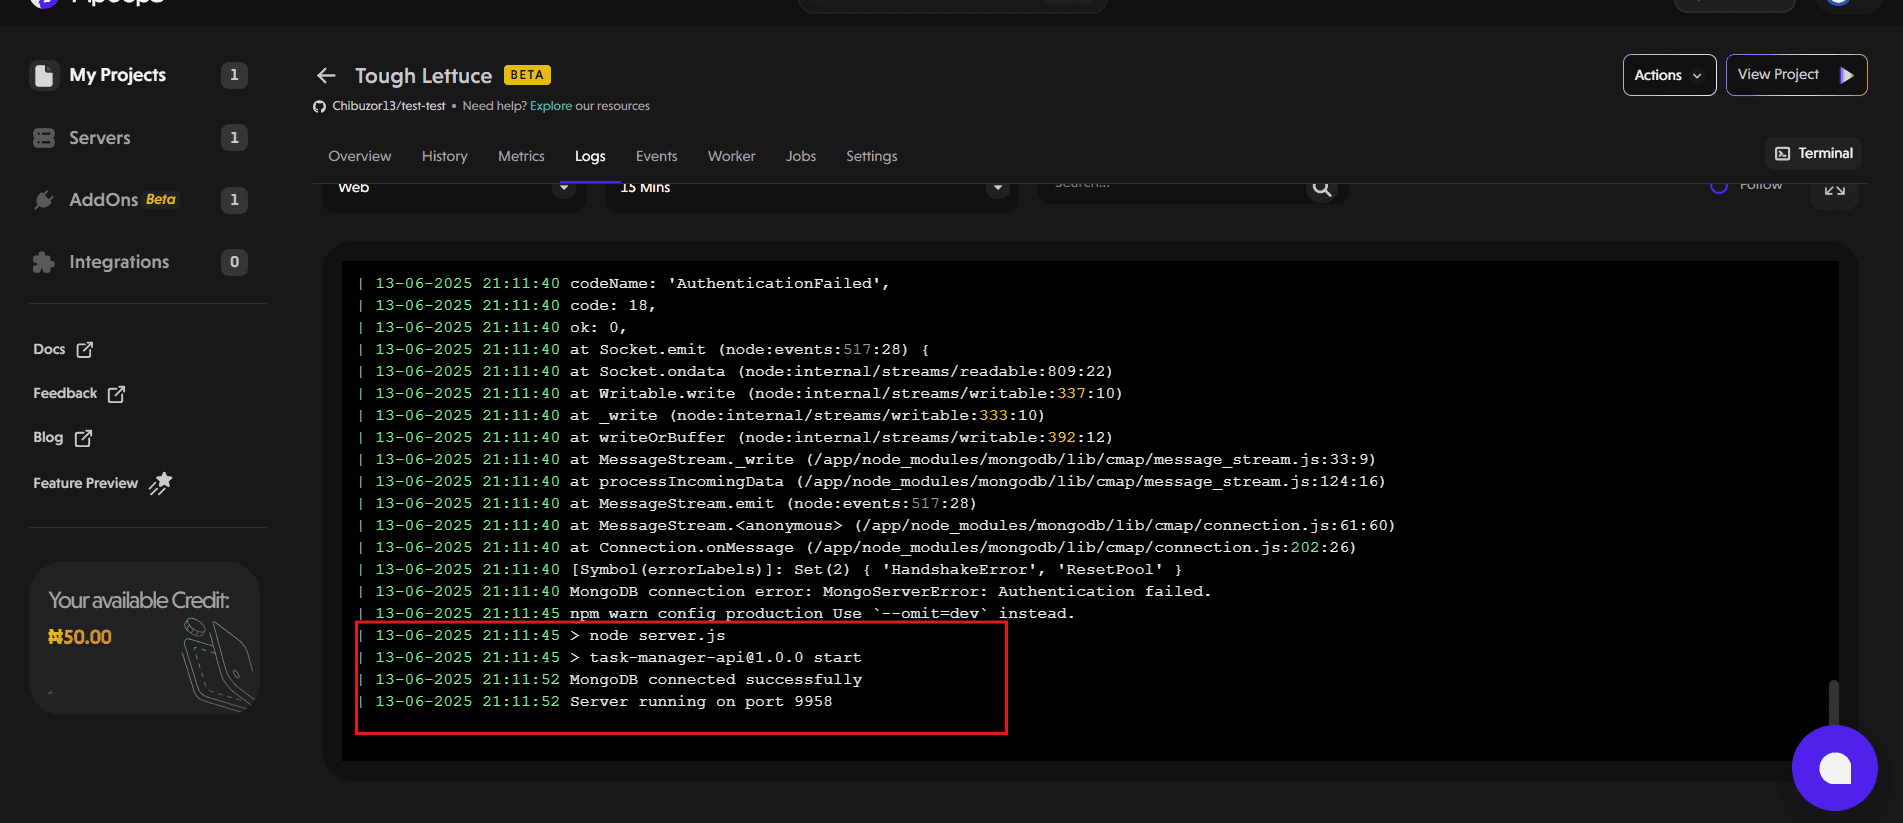Screen dimensions: 1903x823
Task: Click the Blog external link icon
Action: click(84, 438)
